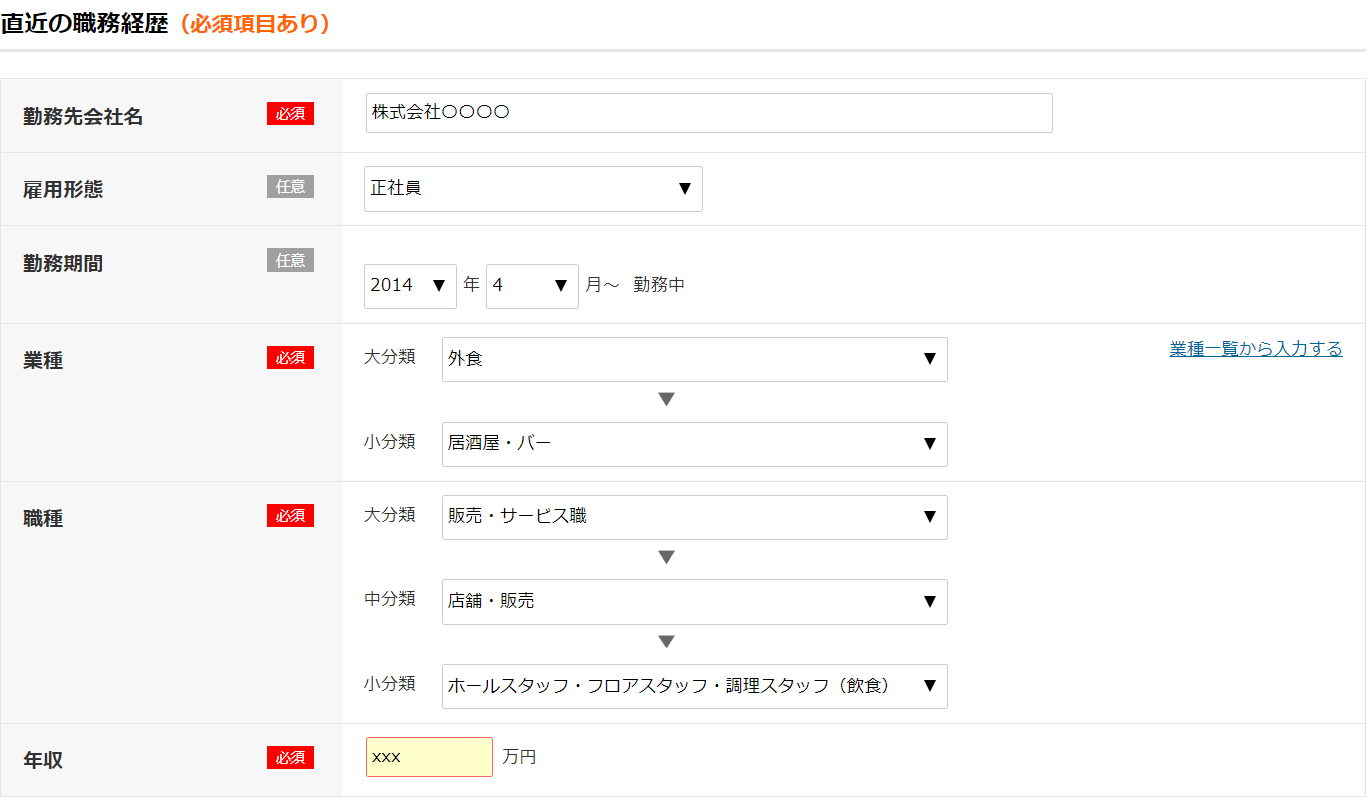Click the 大分類 label in 職種 row
The width and height of the screenshot is (1368, 808).
point(390,515)
